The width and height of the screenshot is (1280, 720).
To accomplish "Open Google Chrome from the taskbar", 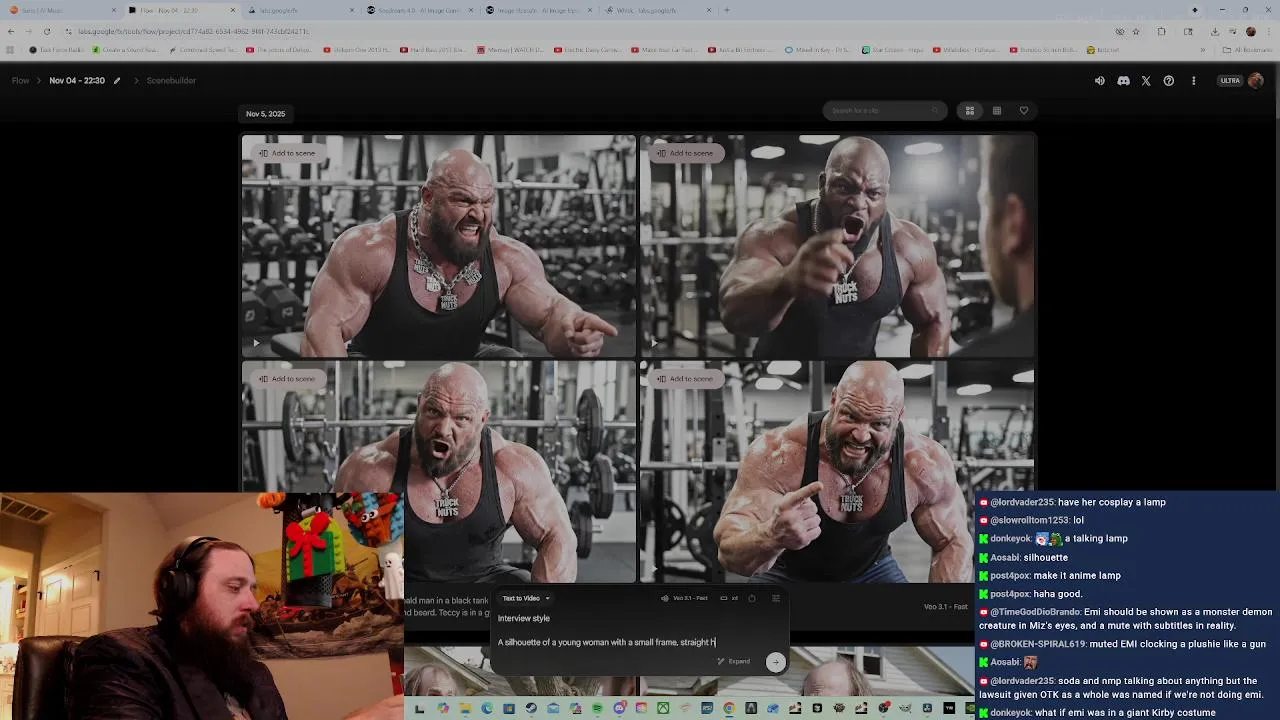I will pos(729,708).
